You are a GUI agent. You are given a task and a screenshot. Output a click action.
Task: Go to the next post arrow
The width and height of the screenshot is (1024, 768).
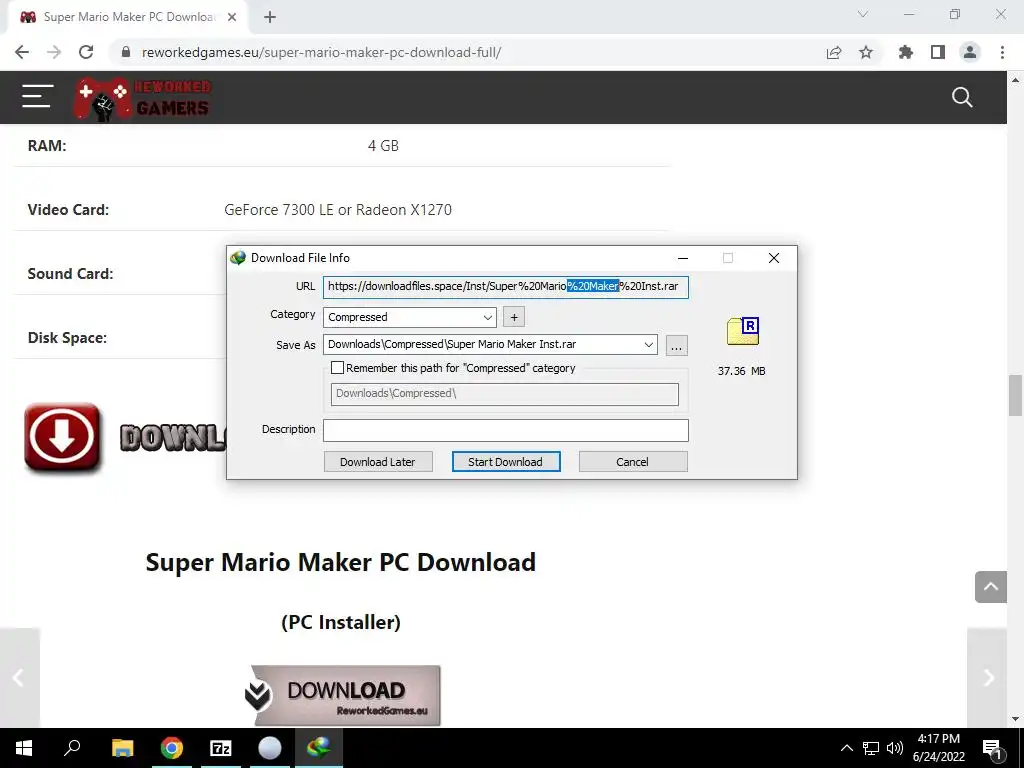point(987,677)
